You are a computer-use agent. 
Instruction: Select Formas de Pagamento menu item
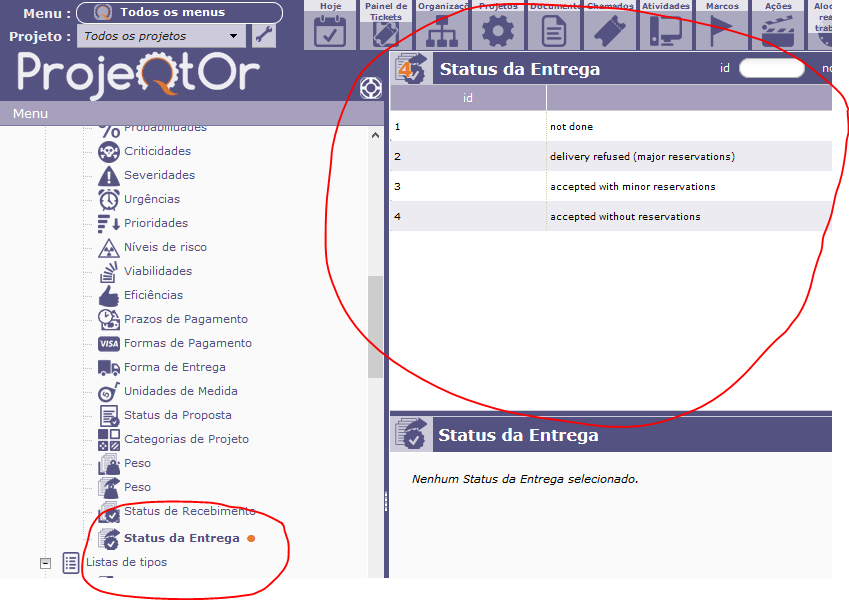[x=187, y=343]
